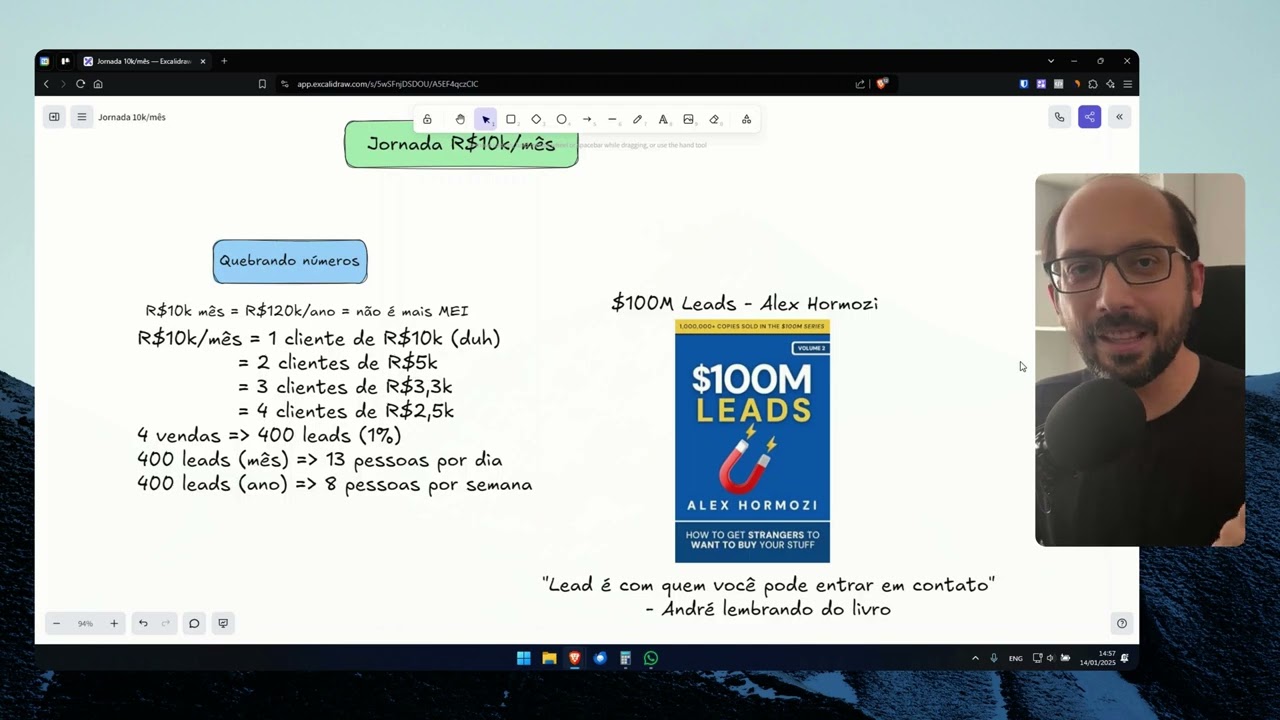Select the blue Quebrando números box
The image size is (1280, 720).
click(x=290, y=261)
